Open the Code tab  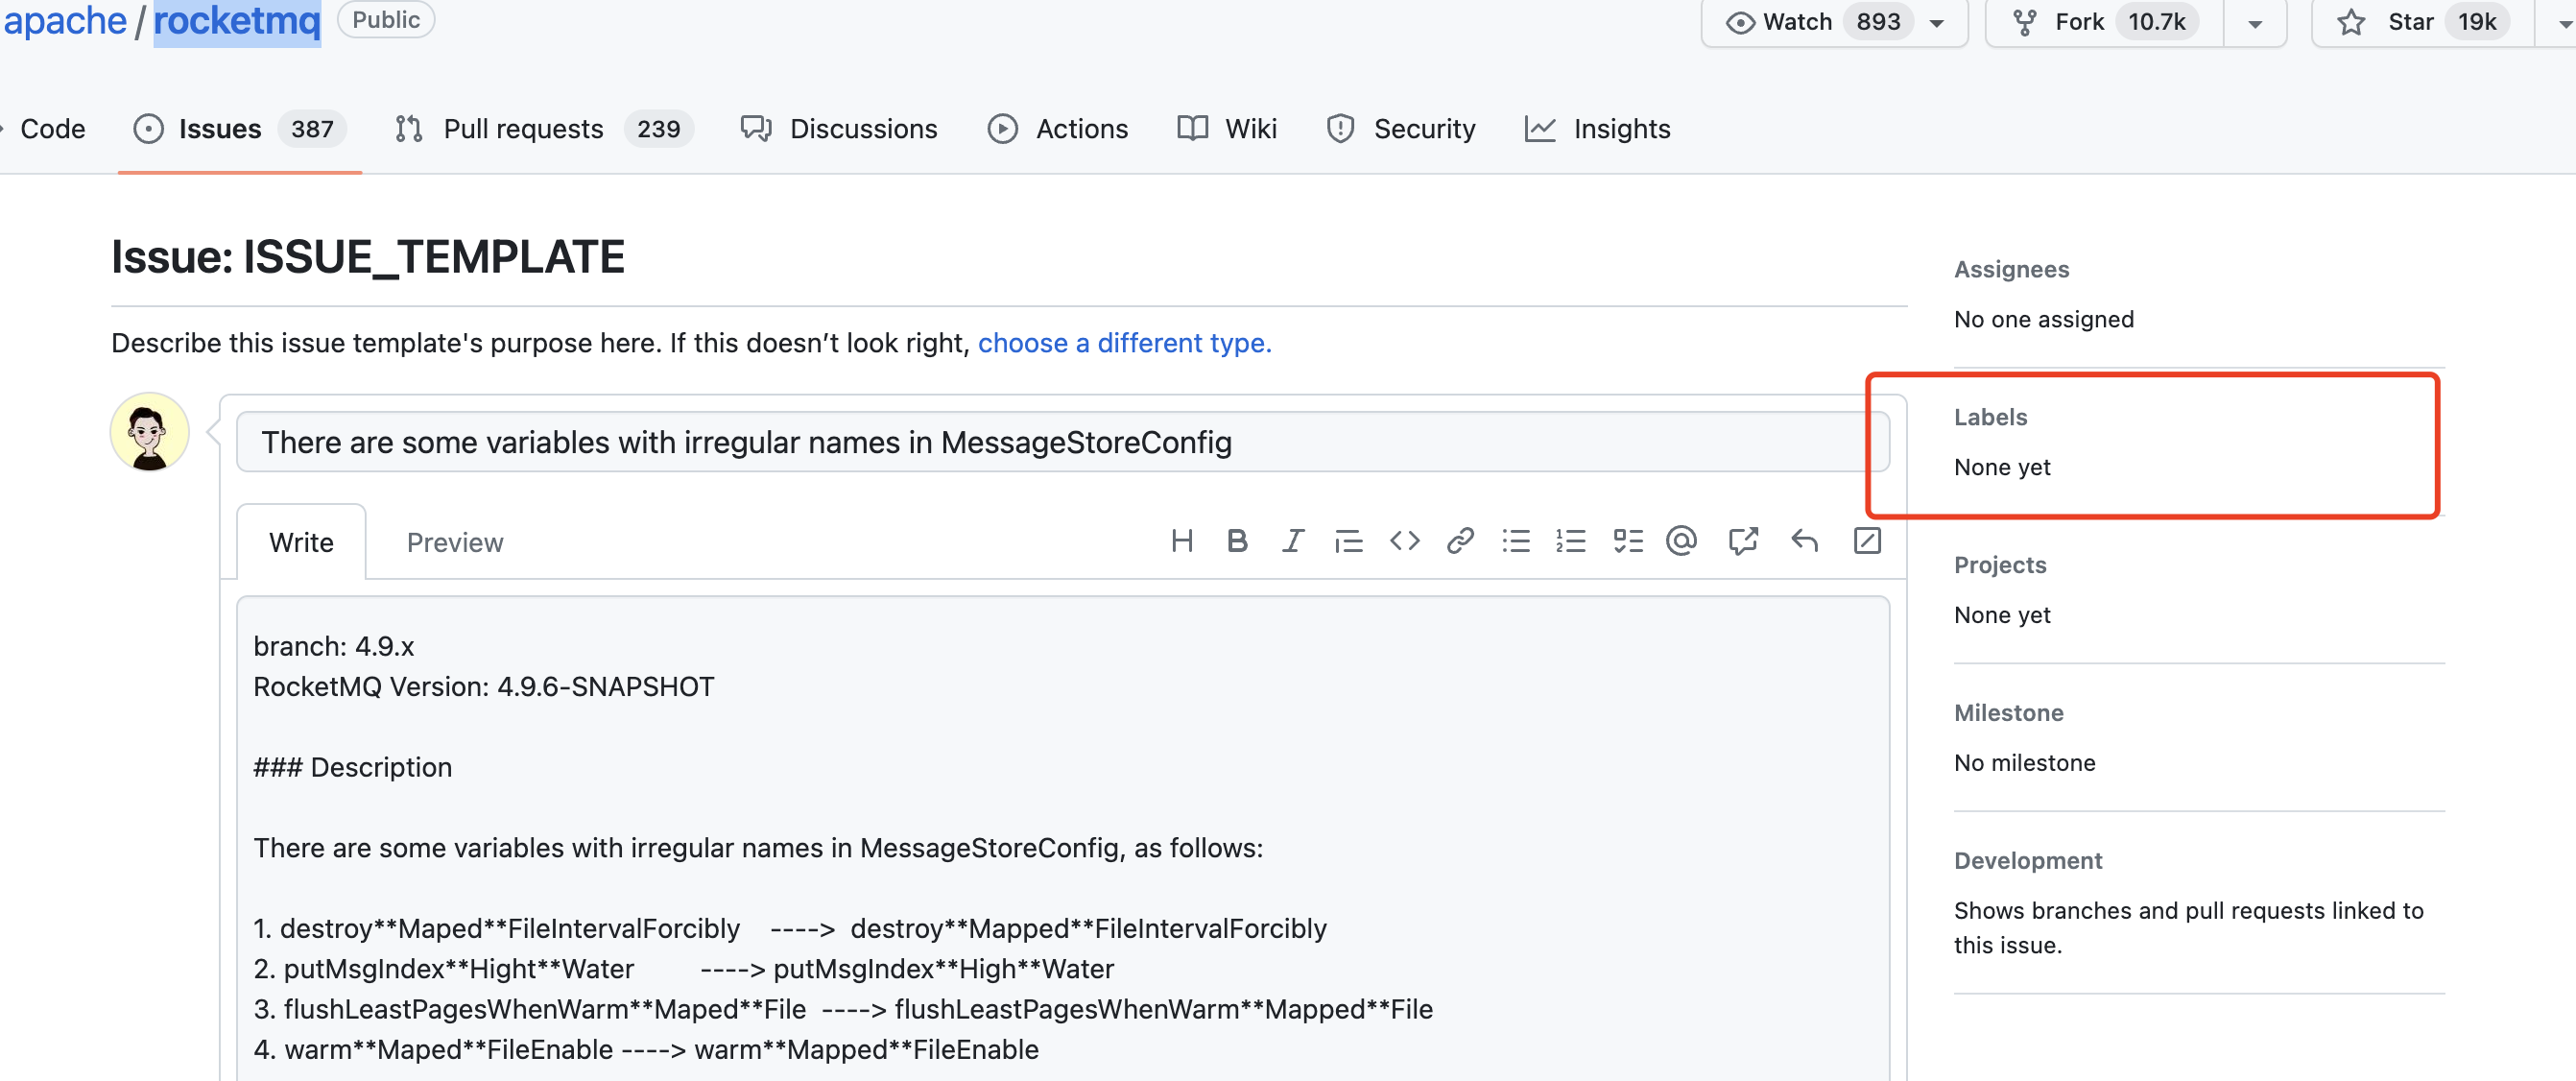pos(52,129)
